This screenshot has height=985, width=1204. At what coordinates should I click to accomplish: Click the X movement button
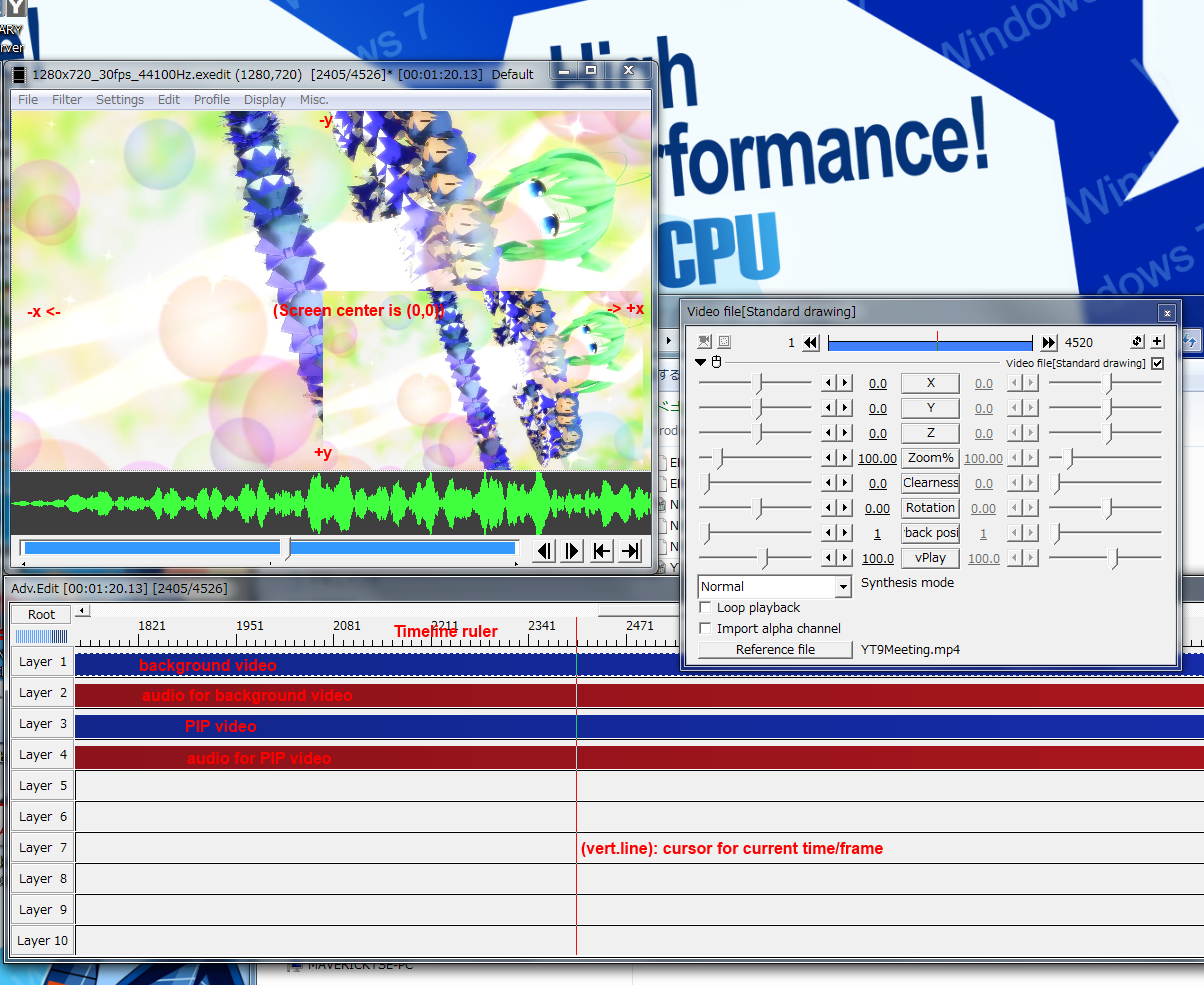tap(930, 383)
